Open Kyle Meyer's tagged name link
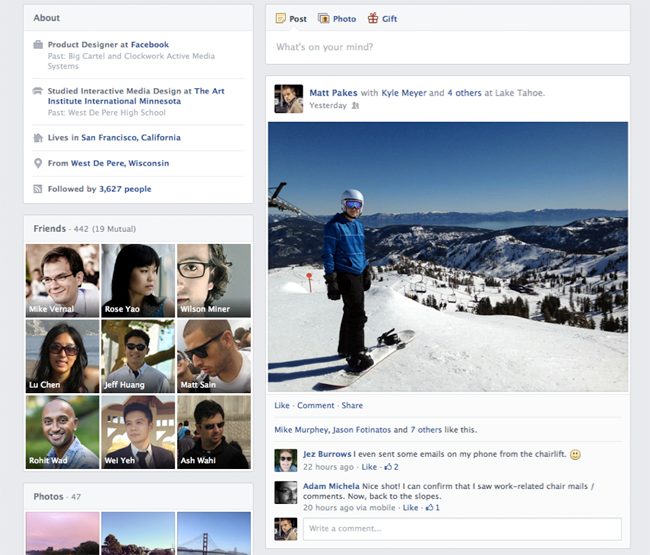Image resolution: width=650 pixels, height=555 pixels. pos(404,93)
